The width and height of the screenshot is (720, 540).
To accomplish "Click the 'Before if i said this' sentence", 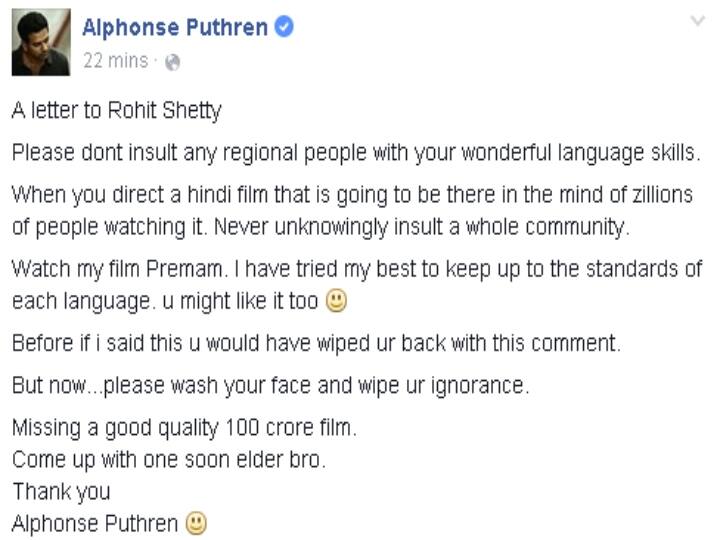I will 316,343.
